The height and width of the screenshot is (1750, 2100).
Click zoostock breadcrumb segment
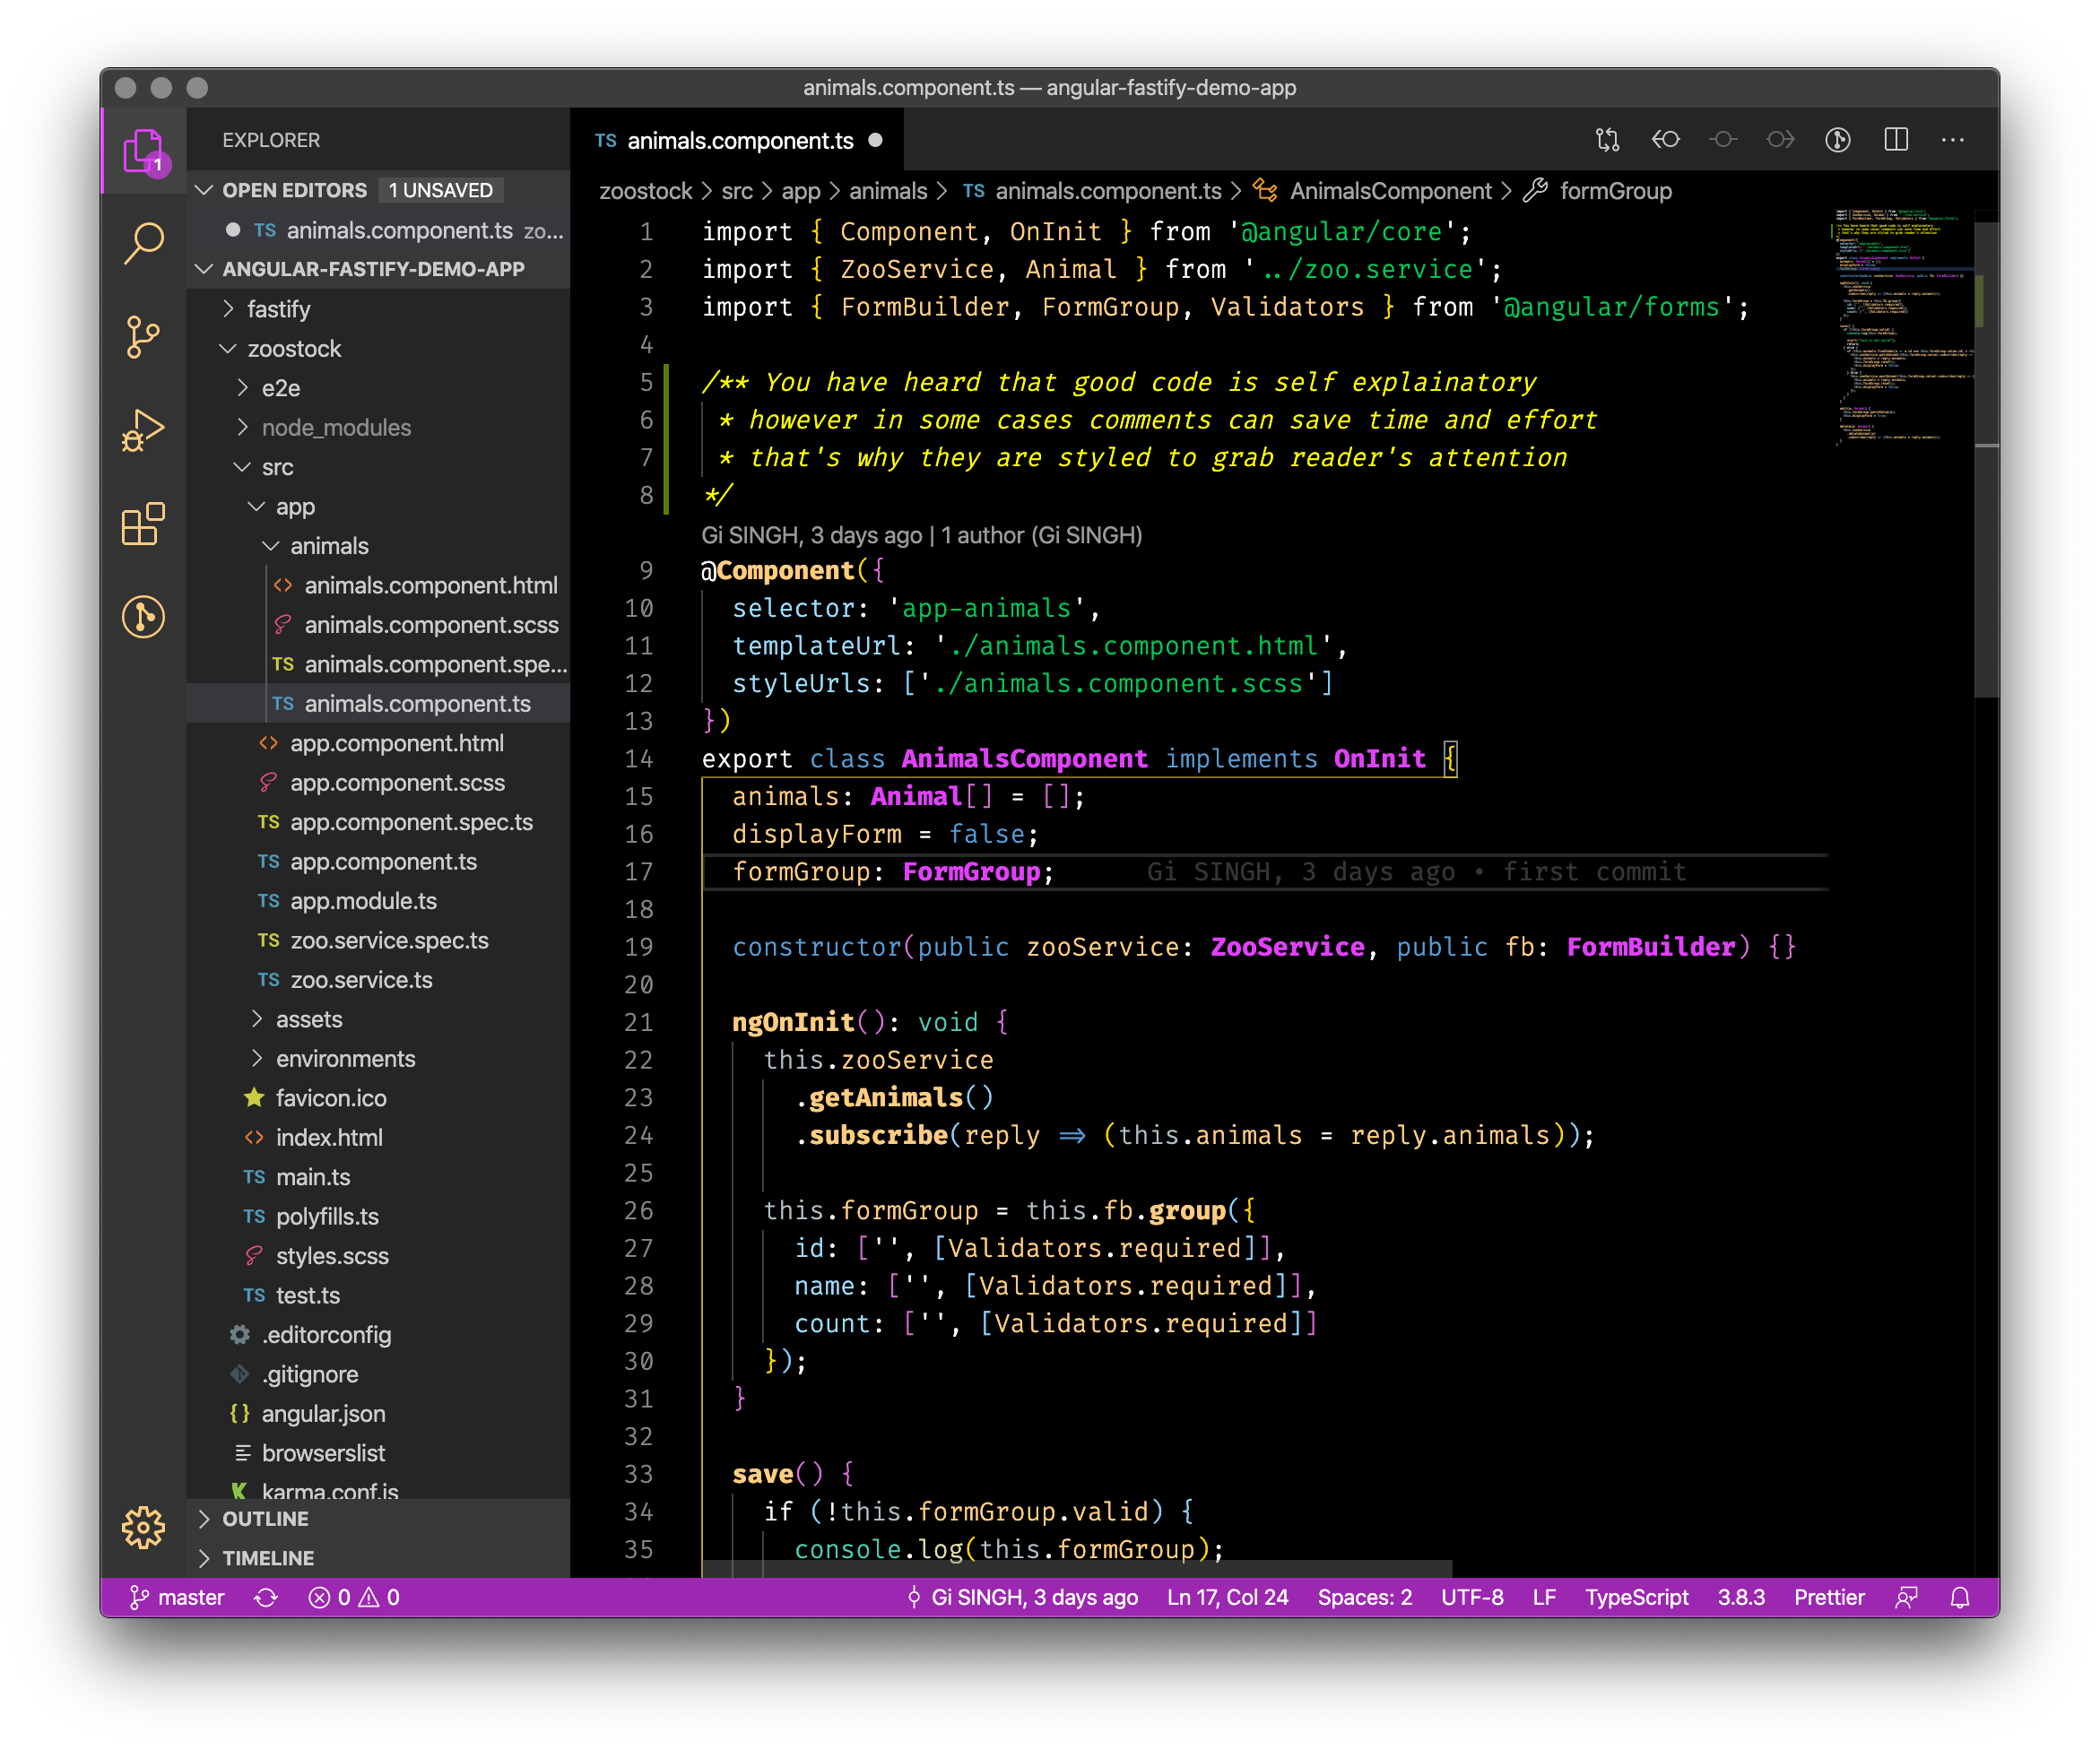pyautogui.click(x=645, y=191)
